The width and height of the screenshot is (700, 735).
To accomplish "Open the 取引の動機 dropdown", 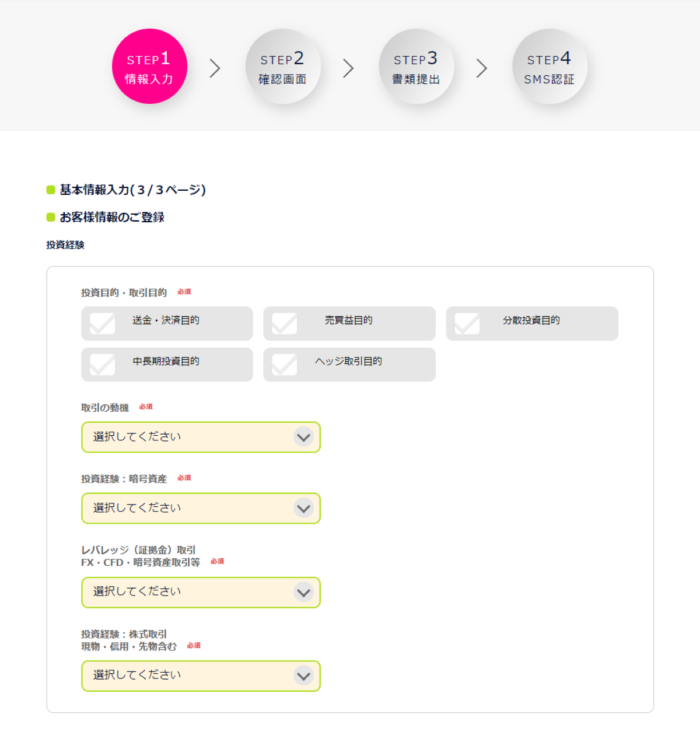I will point(201,437).
